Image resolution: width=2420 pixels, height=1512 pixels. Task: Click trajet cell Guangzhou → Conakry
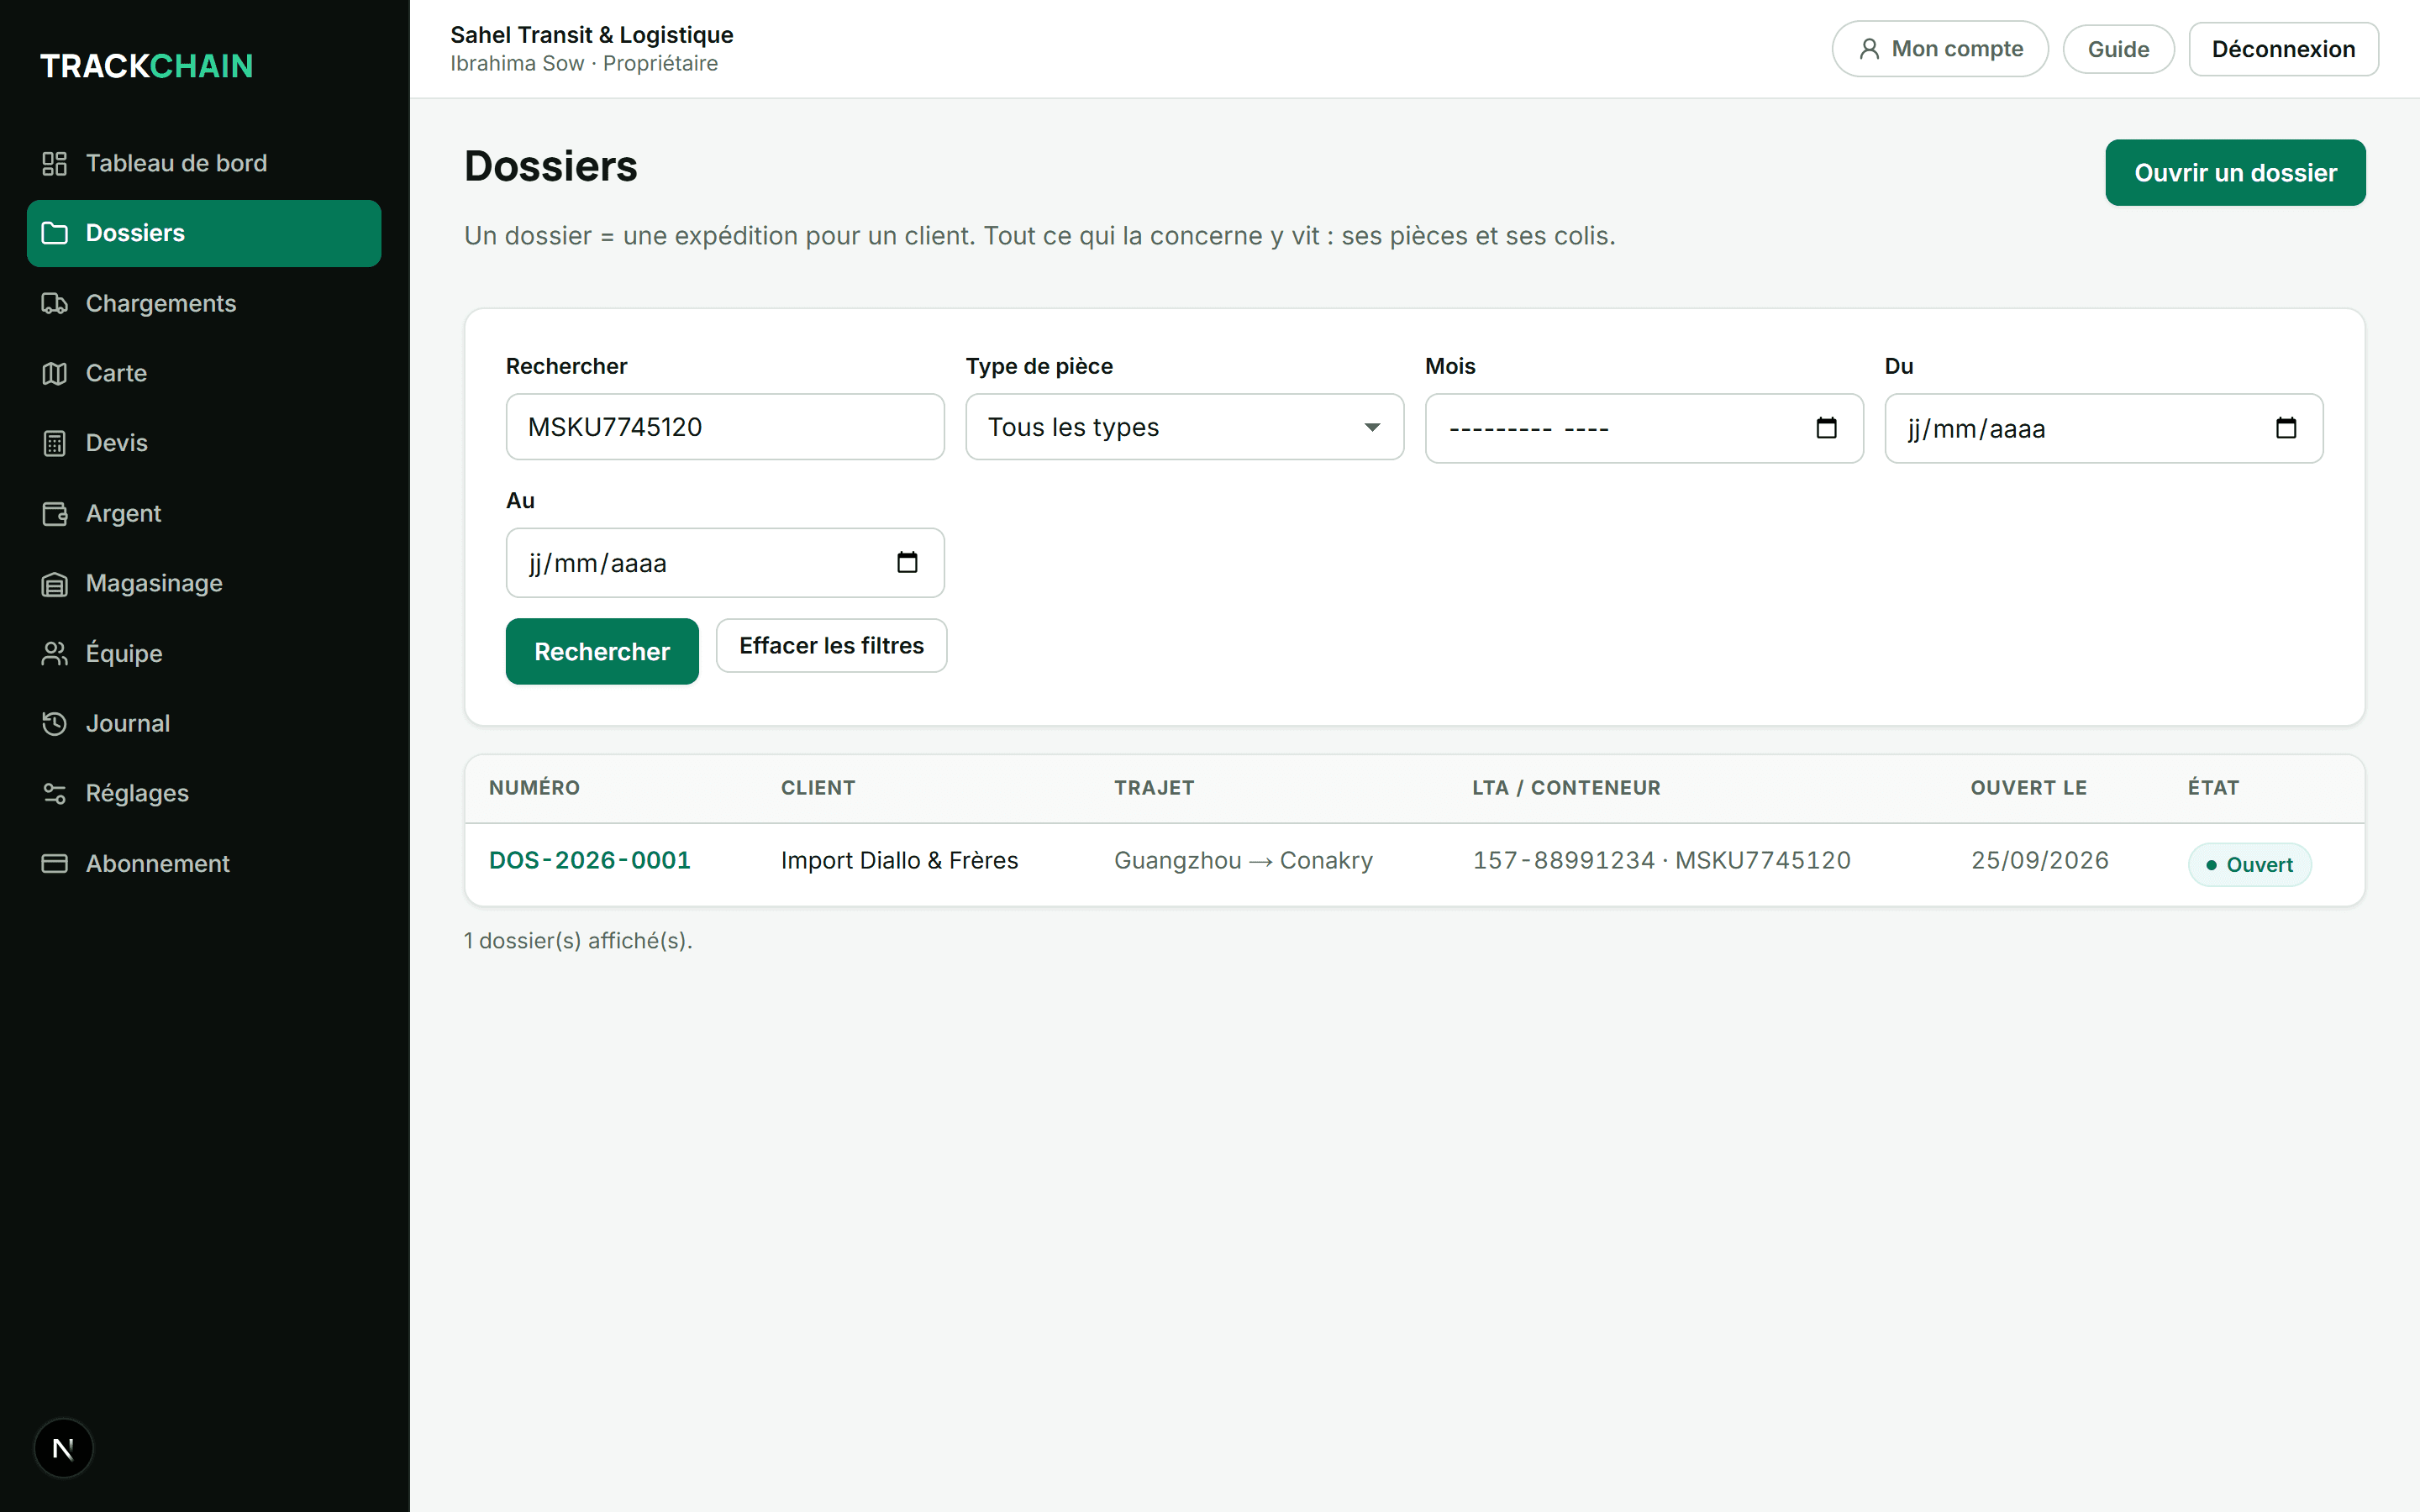(1243, 860)
